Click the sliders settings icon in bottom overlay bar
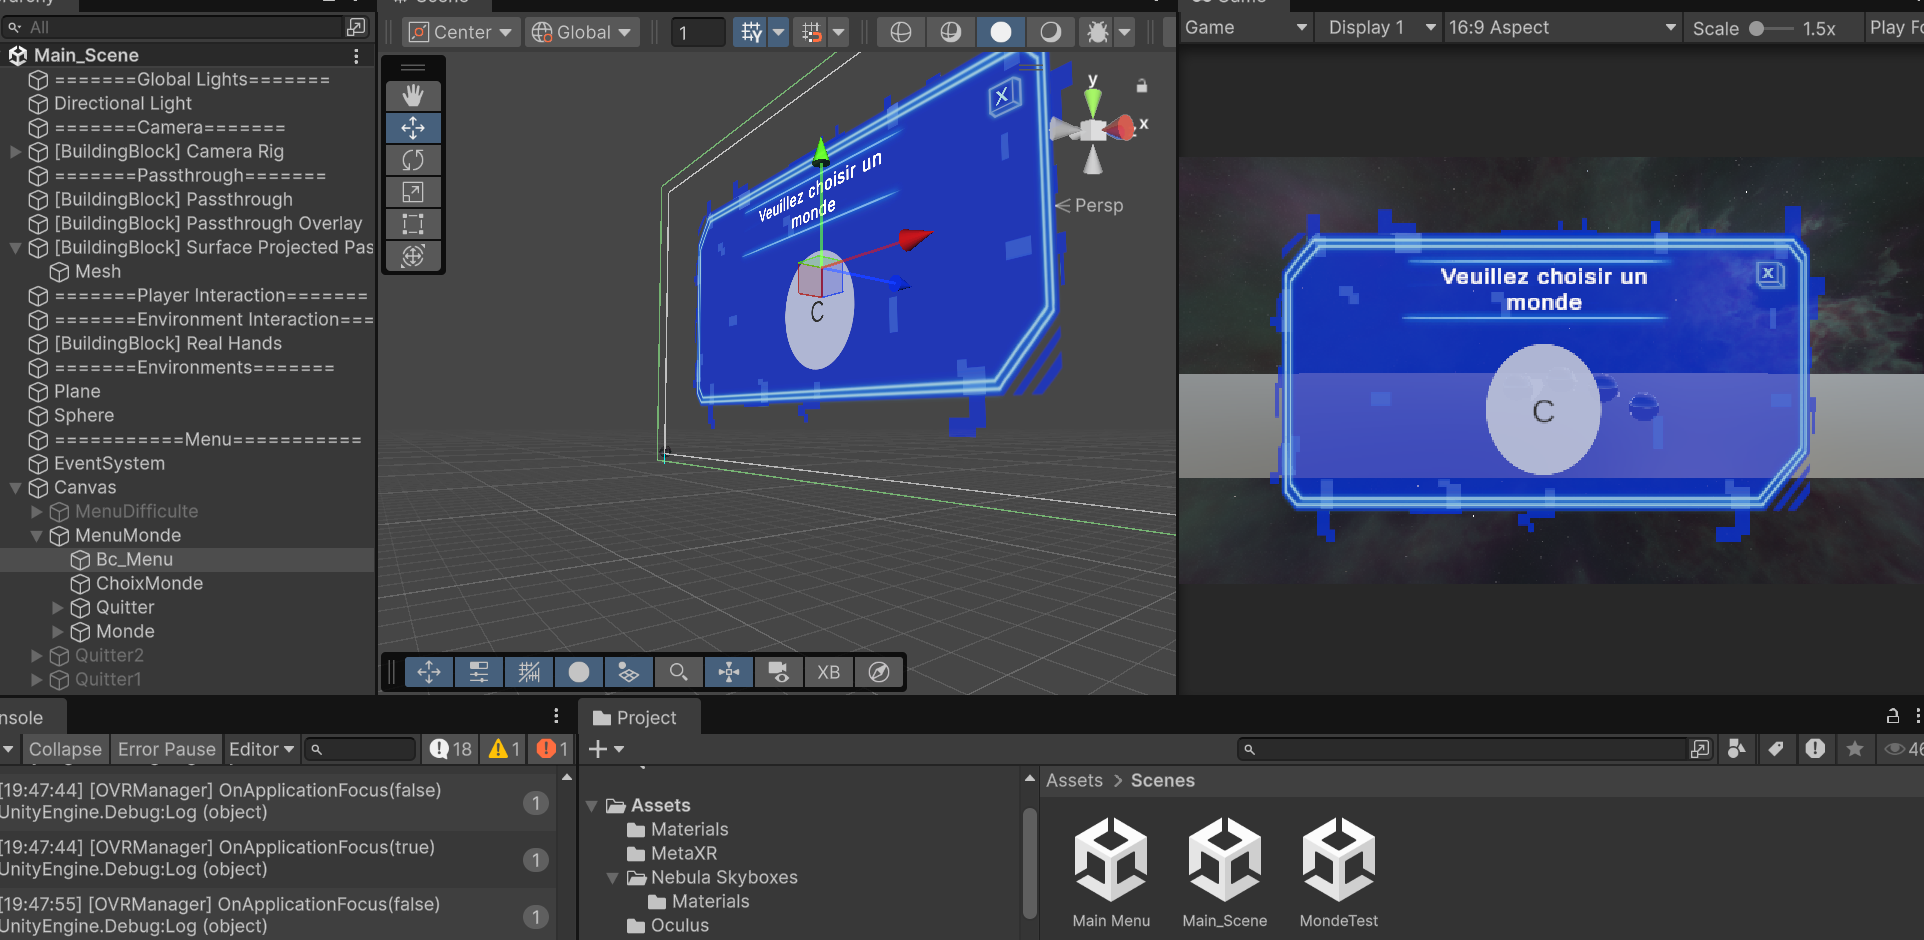Screen dimensions: 1924x940 coord(479,672)
